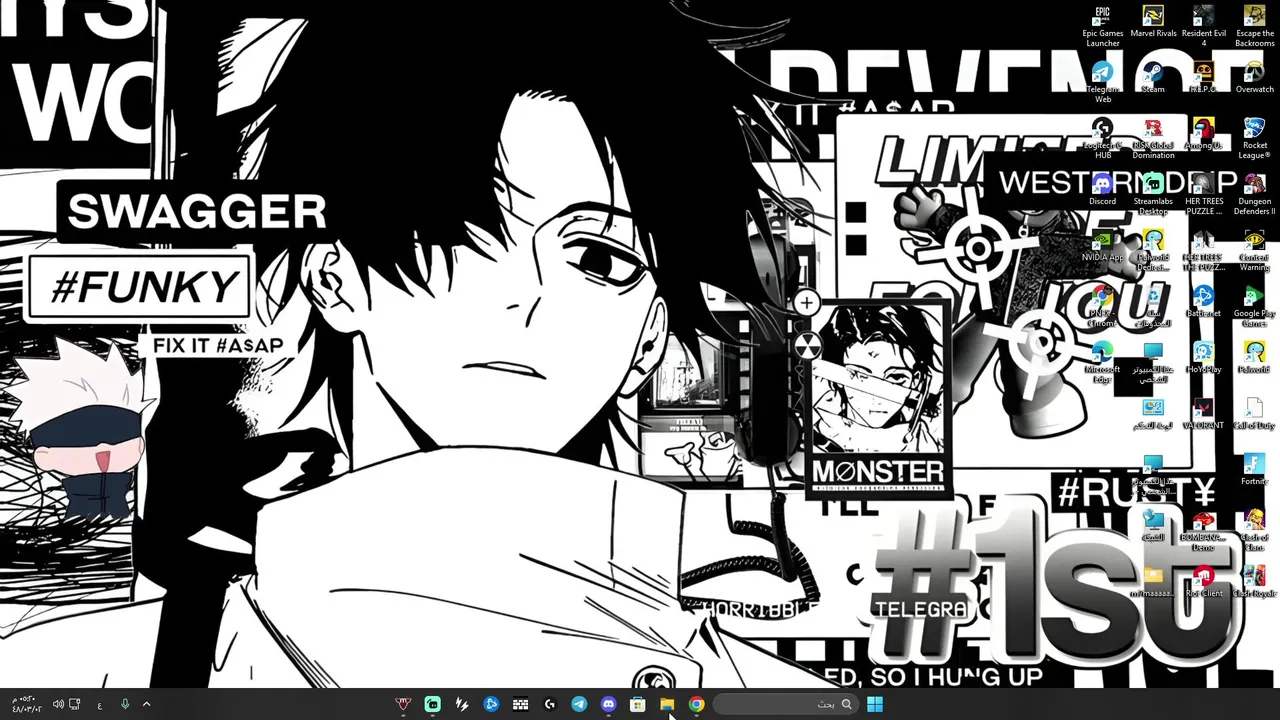Click the VALORANT desktop icon
This screenshot has width=1280, height=720.
(1203, 414)
